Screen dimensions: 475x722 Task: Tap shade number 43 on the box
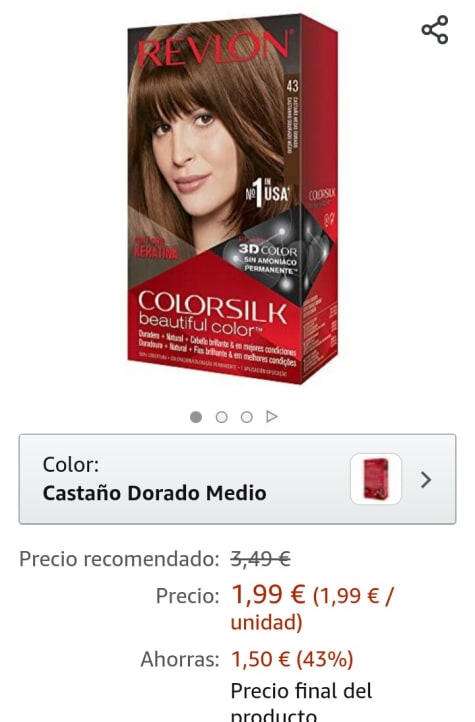pos(292,86)
